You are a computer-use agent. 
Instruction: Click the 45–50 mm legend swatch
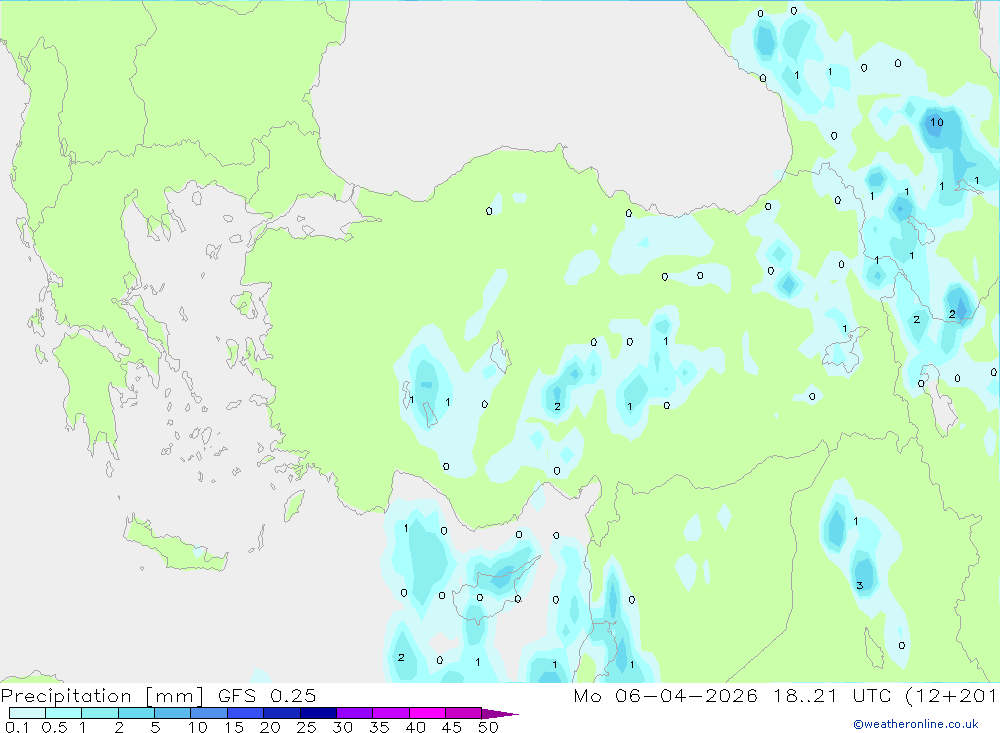464,713
